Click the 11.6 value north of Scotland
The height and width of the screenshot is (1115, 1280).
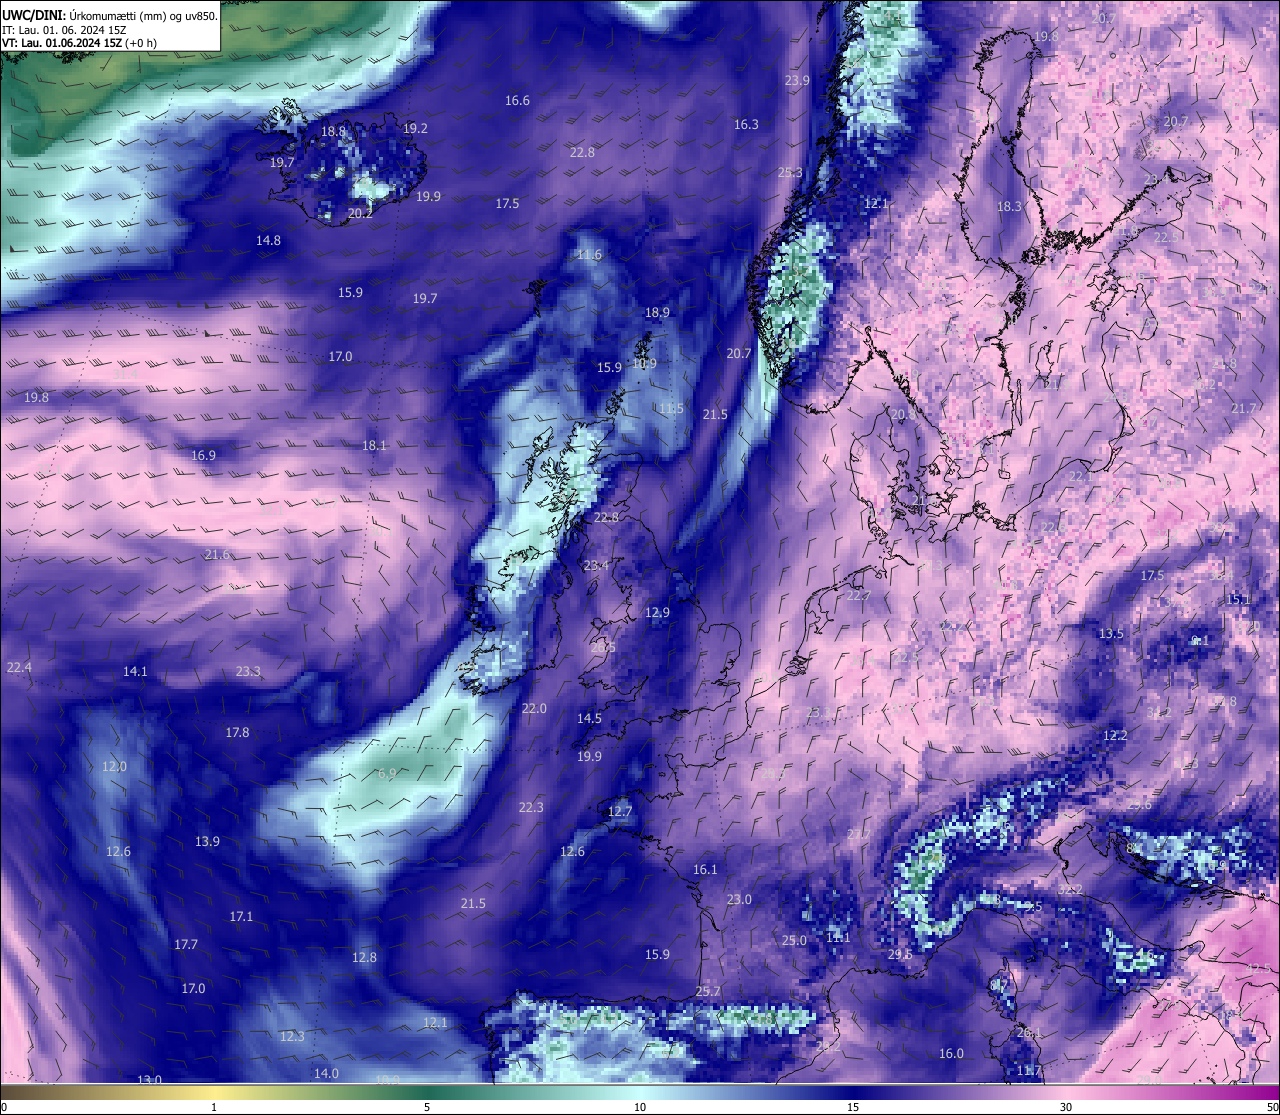point(590,255)
